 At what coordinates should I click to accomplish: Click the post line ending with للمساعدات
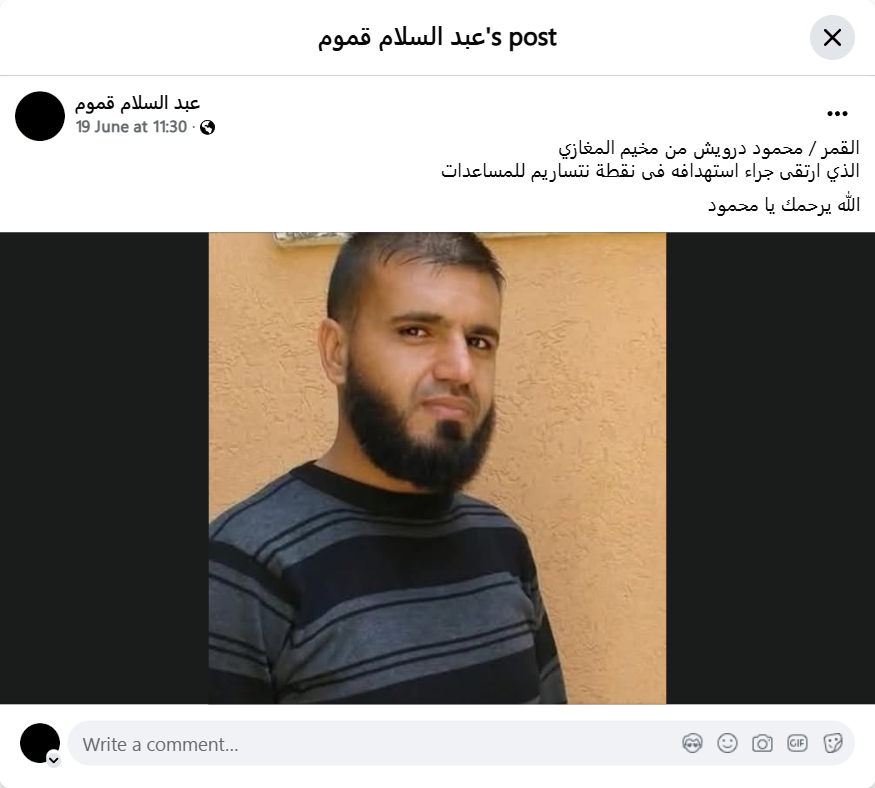pos(650,171)
